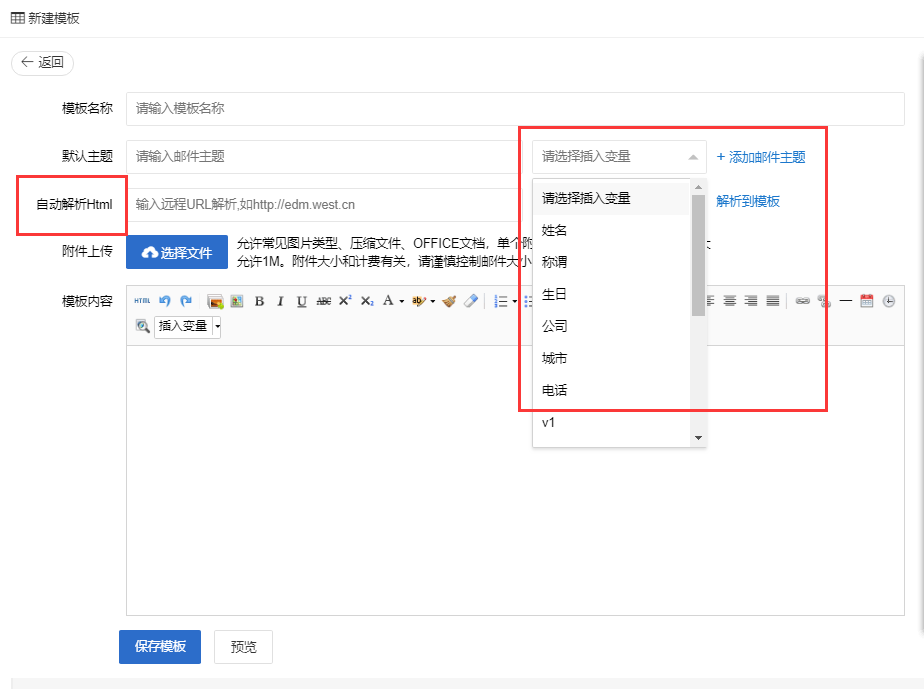Open the font color dropdown arrow

coord(401,301)
